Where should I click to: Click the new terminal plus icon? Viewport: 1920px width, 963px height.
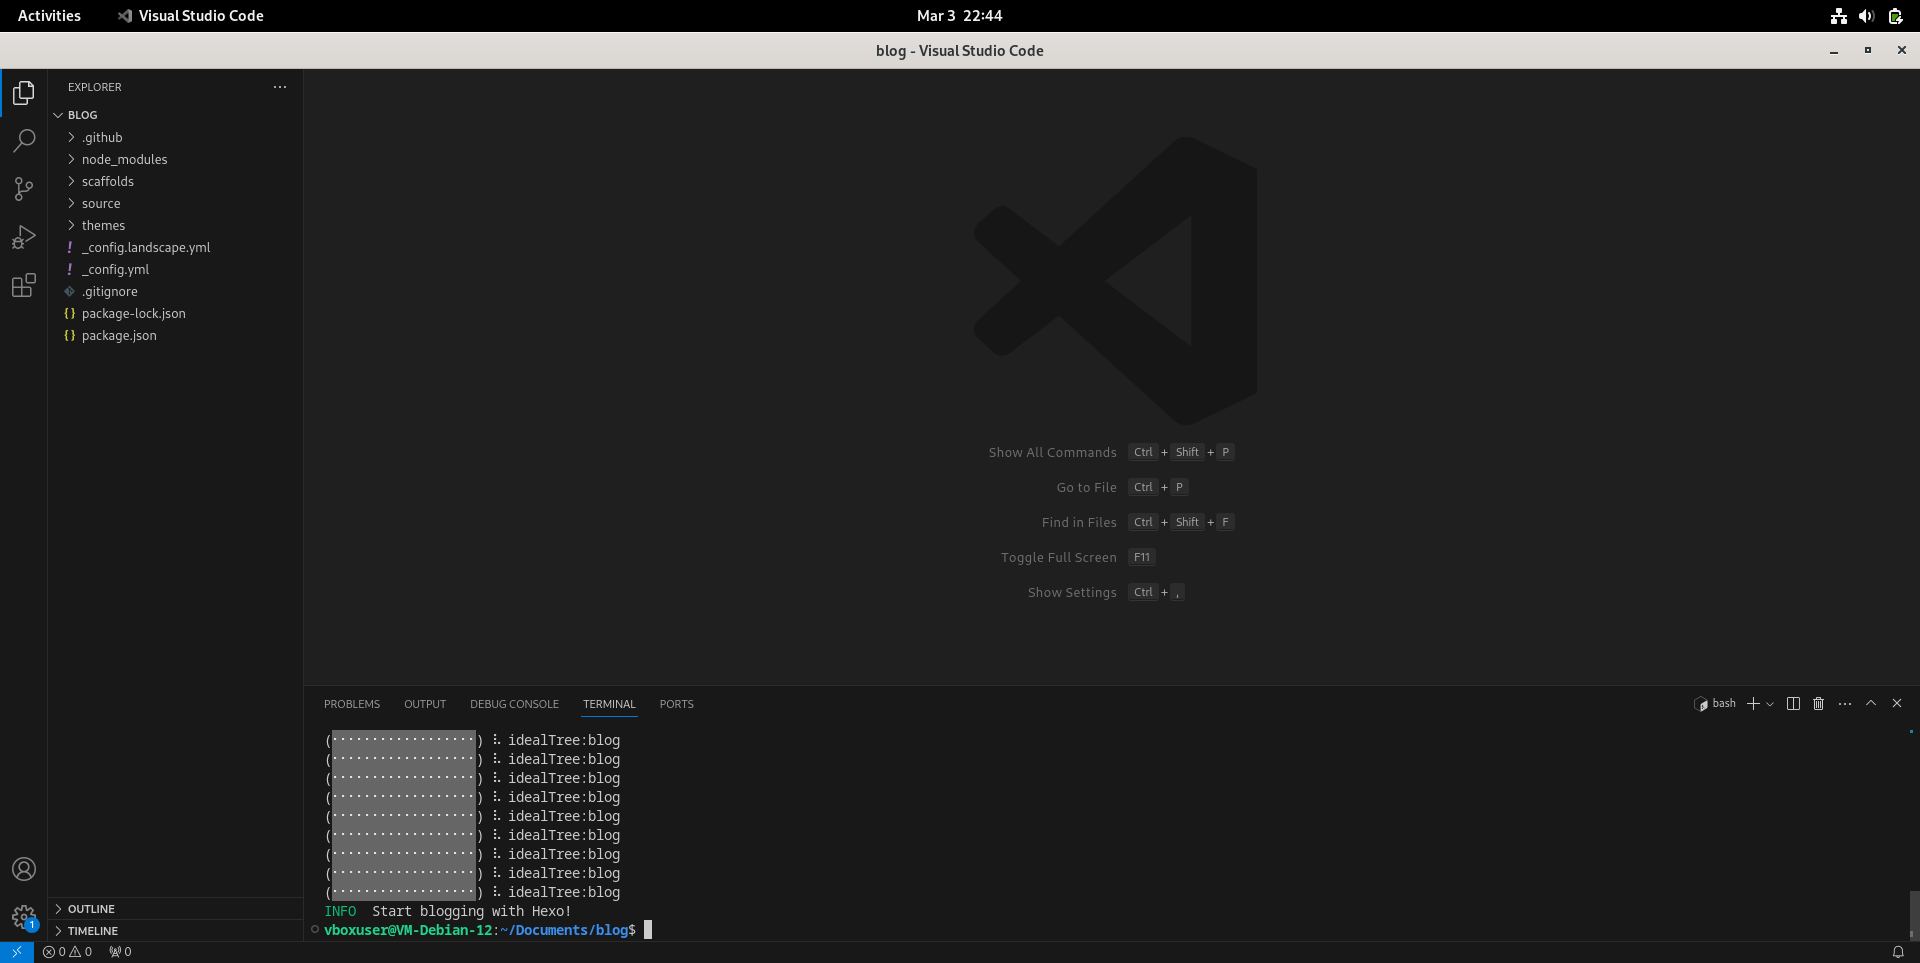(1753, 704)
